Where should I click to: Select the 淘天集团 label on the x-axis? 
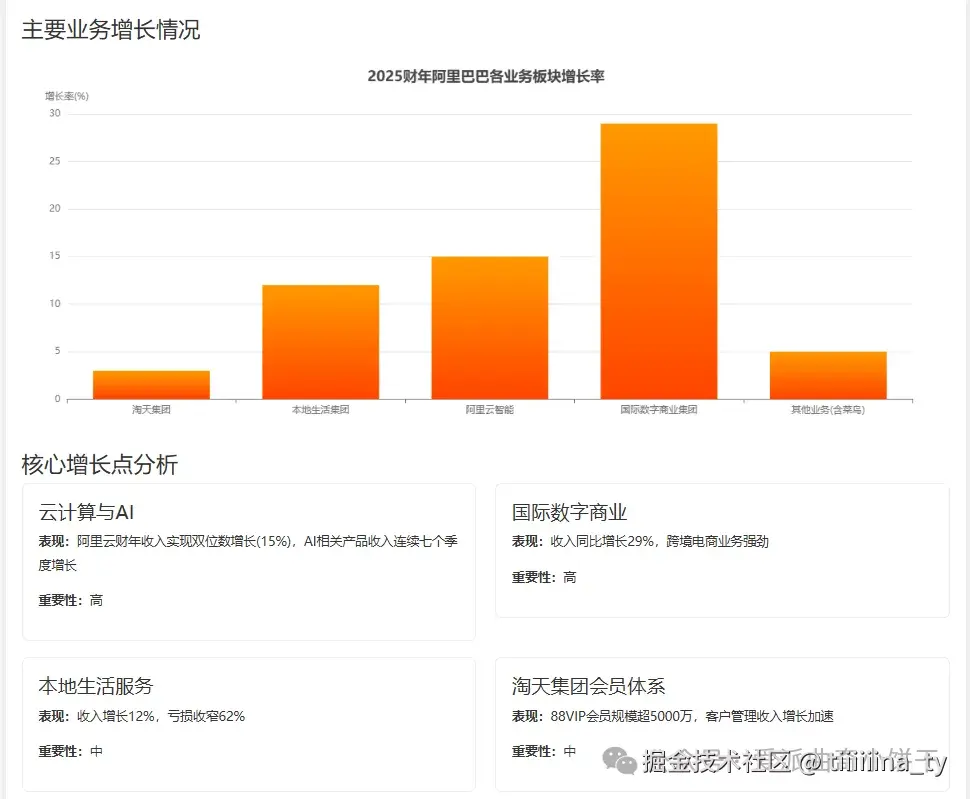pyautogui.click(x=150, y=409)
